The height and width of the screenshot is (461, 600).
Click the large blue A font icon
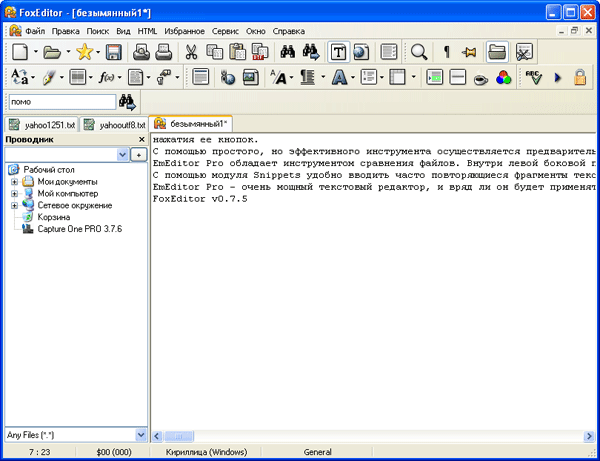(x=339, y=77)
